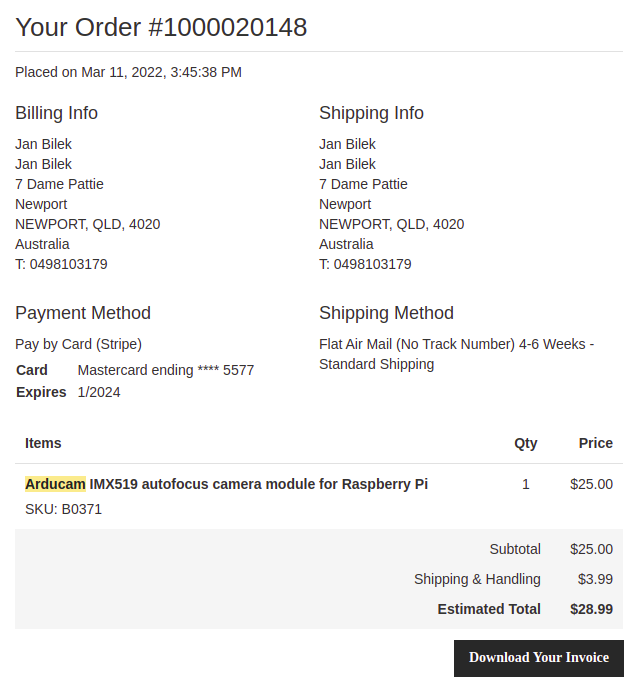Select the order placed date text
The height and width of the screenshot is (688, 635).
[128, 72]
